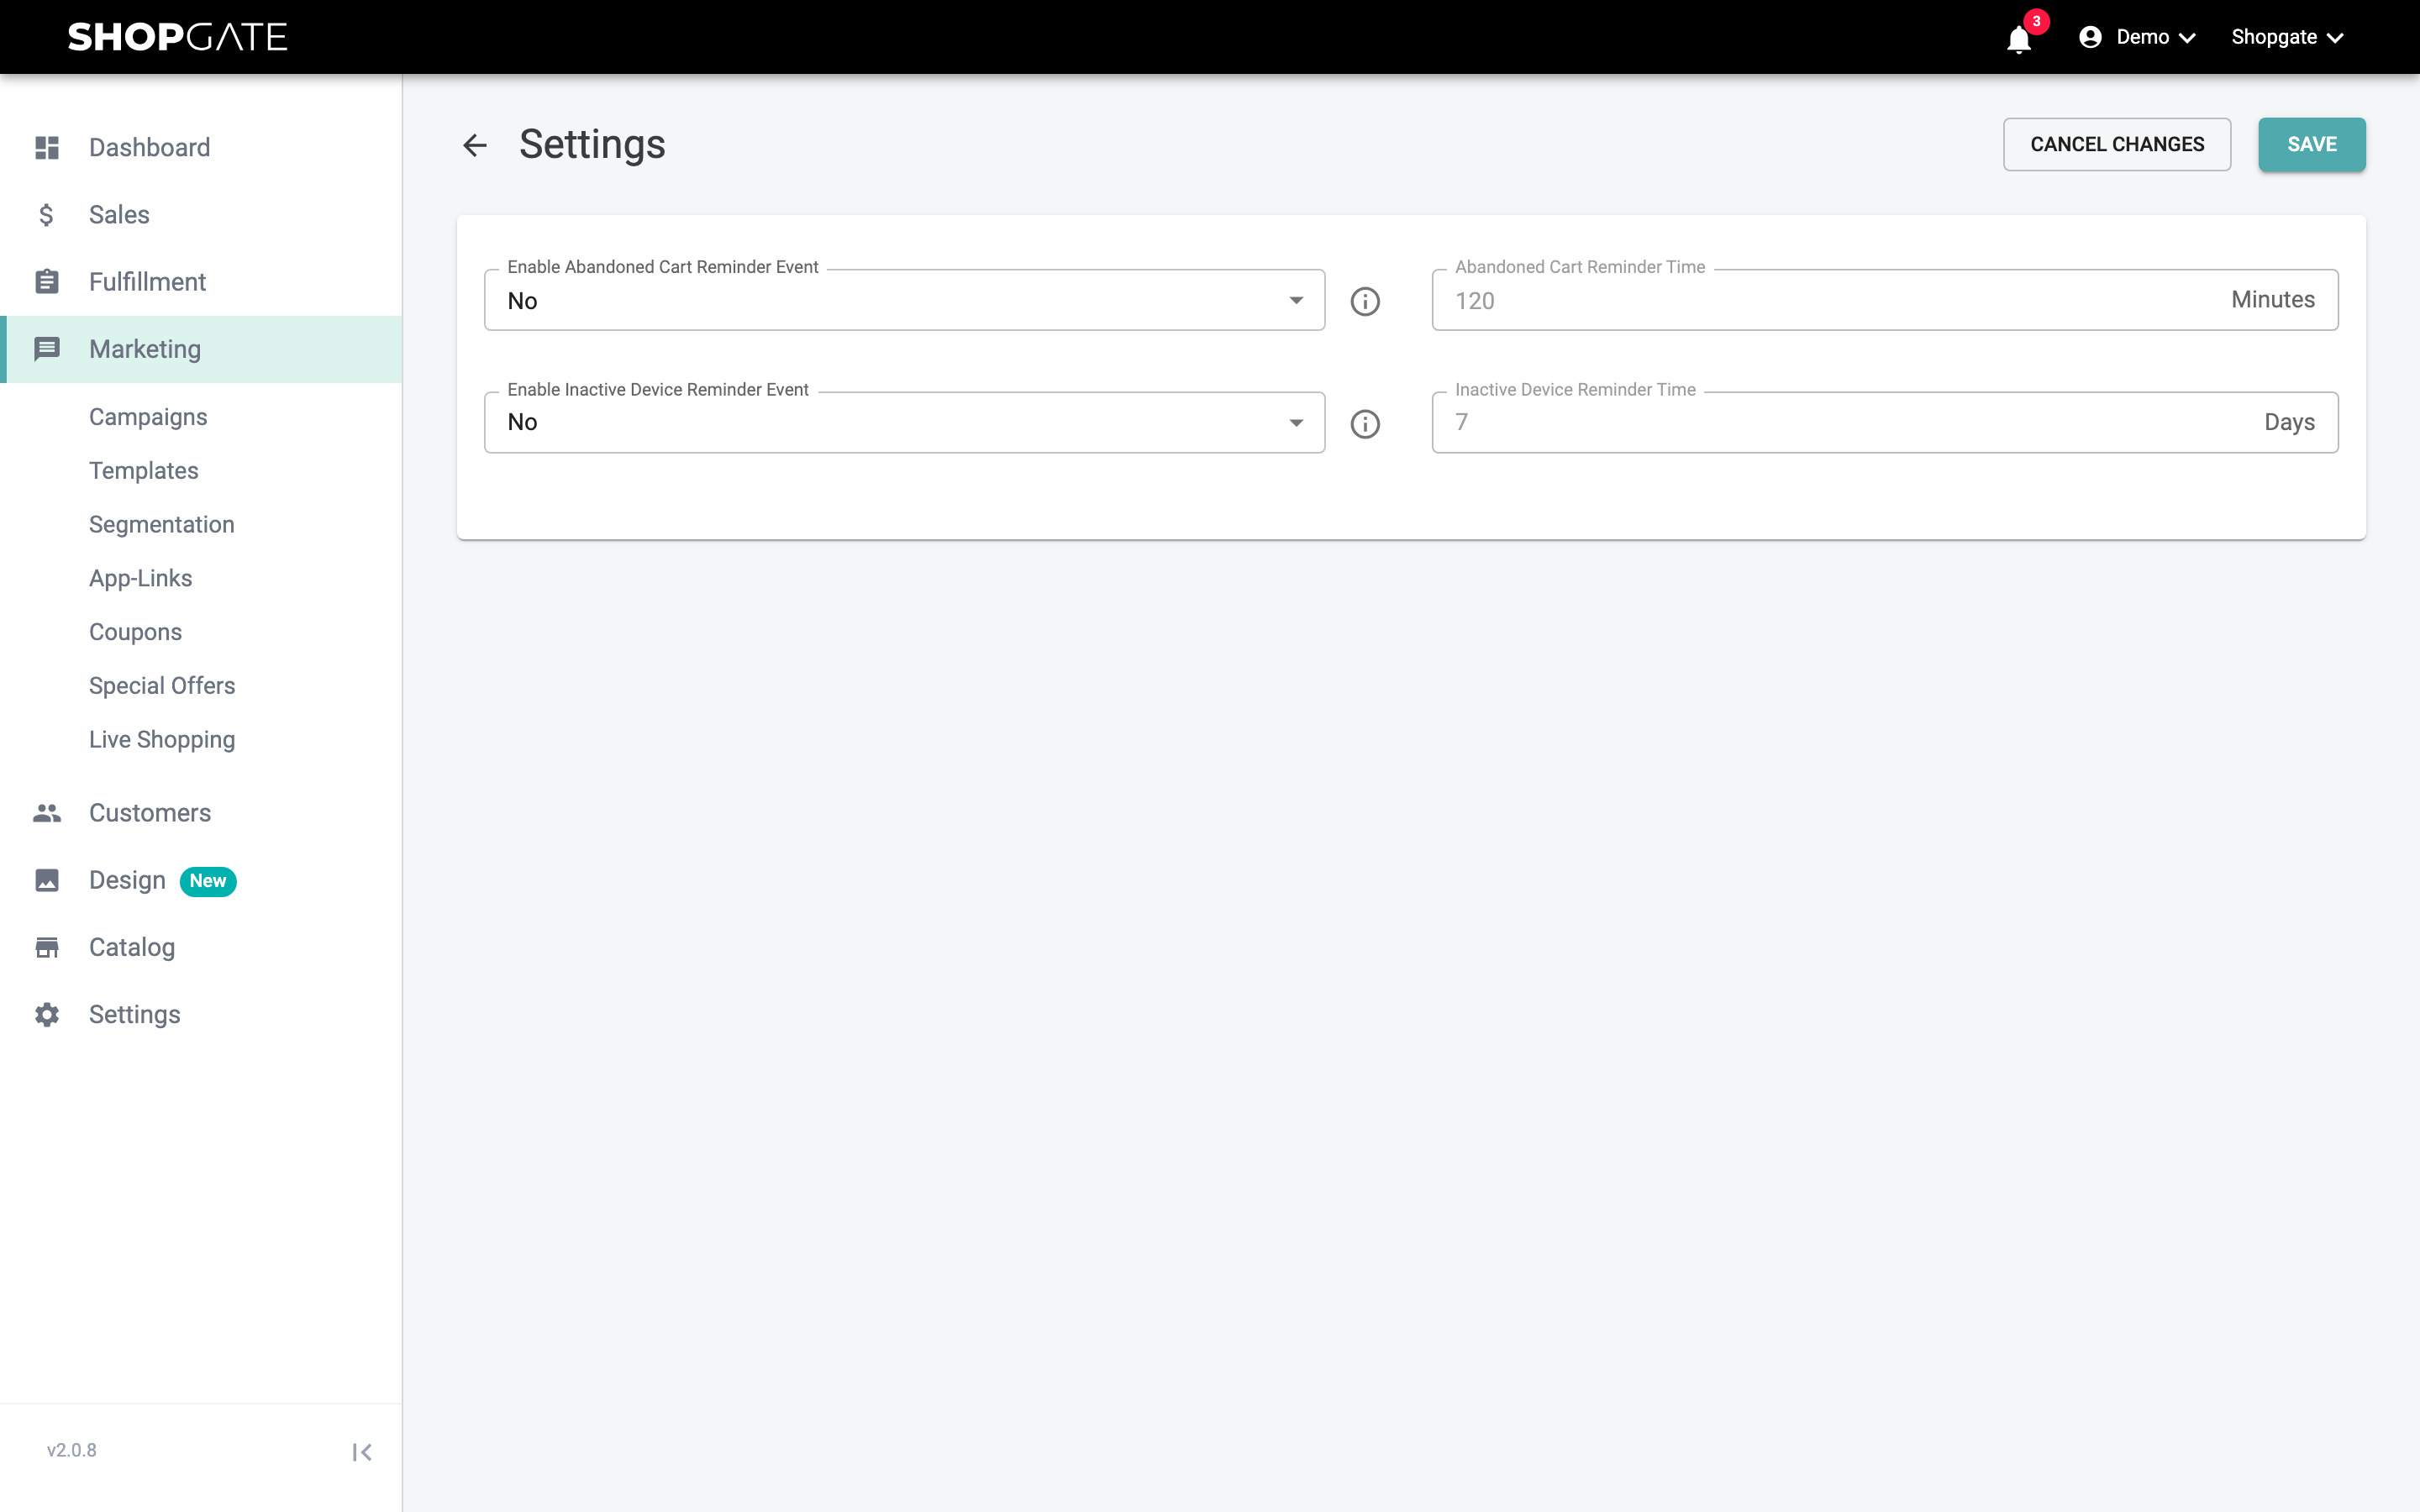The width and height of the screenshot is (2420, 1512).
Task: Go to App-Links submenu
Action: tap(140, 579)
